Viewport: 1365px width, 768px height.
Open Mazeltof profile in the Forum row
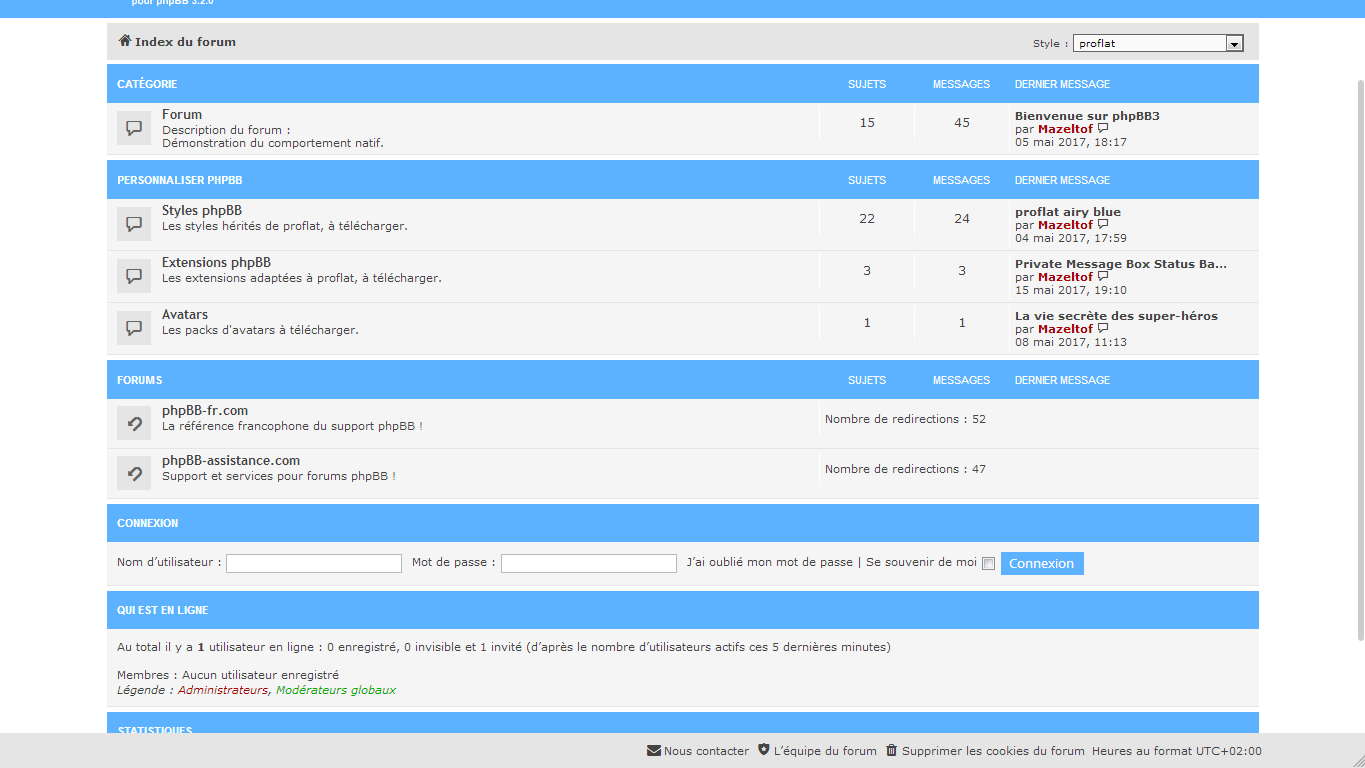click(x=1065, y=129)
